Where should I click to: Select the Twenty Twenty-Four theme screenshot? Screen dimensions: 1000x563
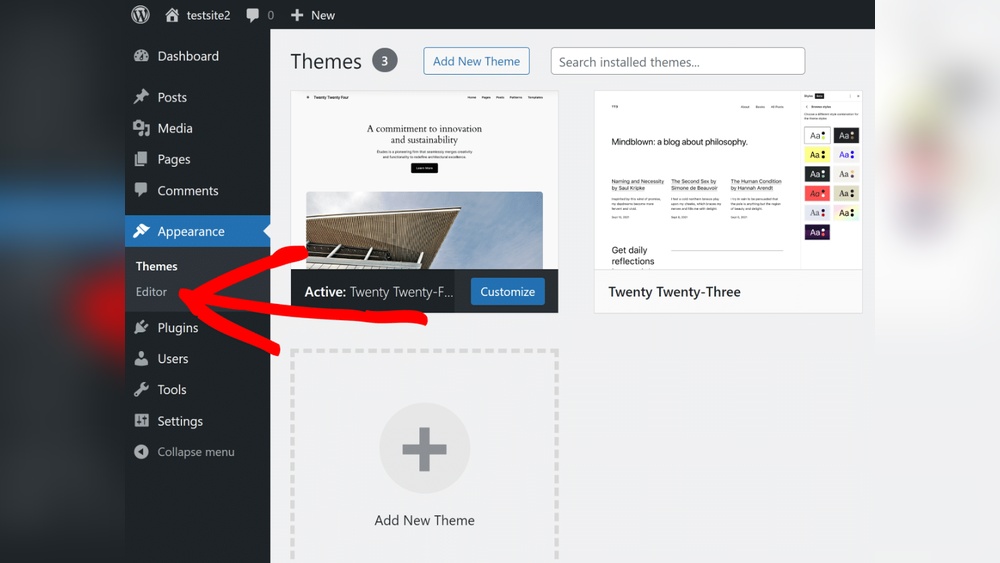point(424,180)
